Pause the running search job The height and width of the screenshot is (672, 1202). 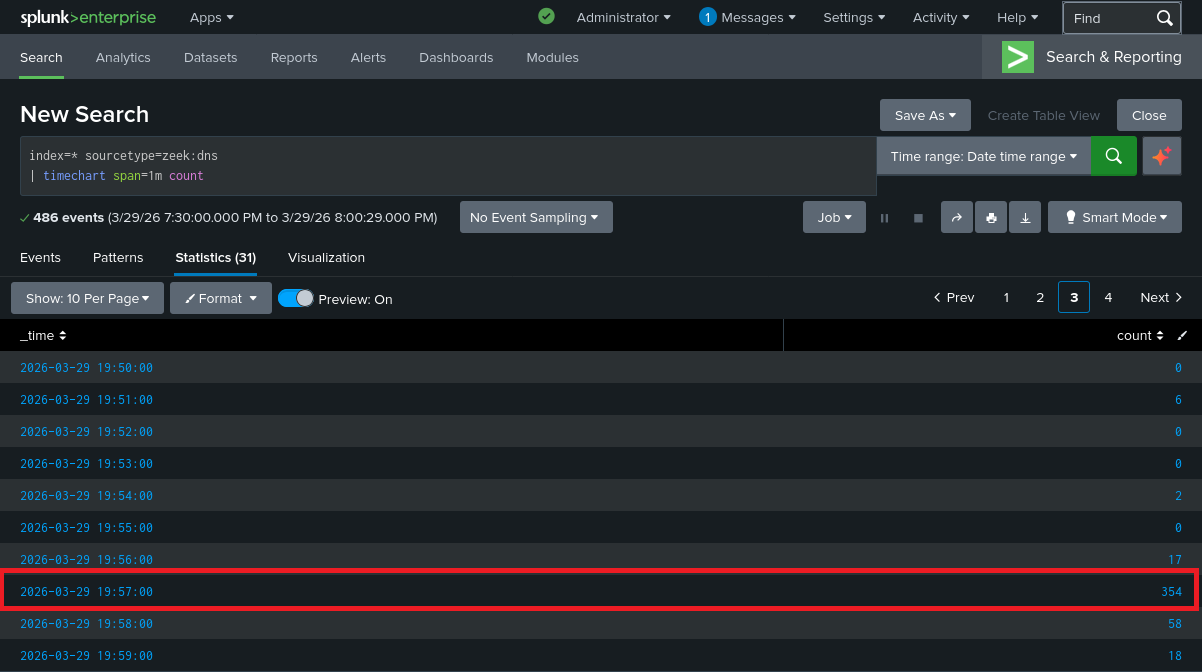pos(884,217)
